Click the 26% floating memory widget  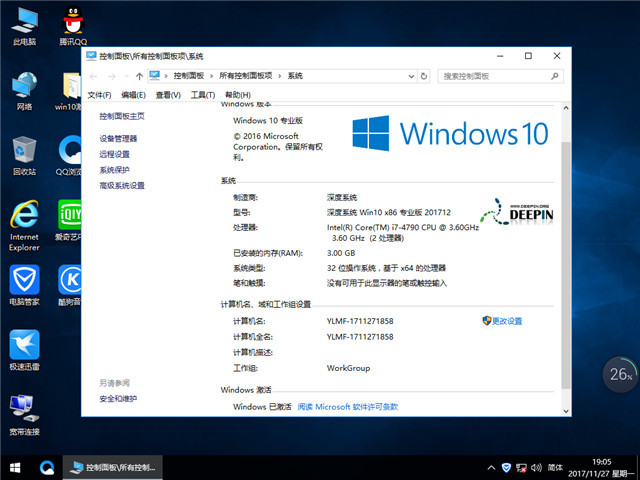620,374
